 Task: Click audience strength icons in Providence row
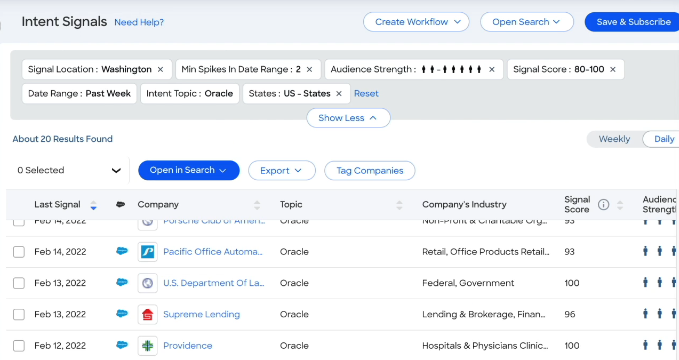(x=660, y=345)
